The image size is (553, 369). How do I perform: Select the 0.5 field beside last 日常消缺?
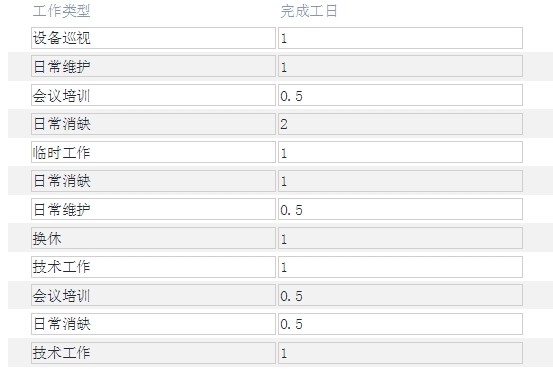coord(400,324)
